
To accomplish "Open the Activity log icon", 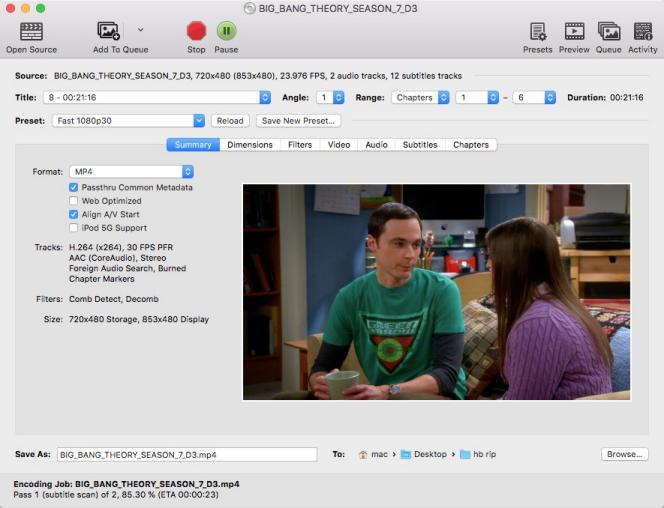I will click(x=643, y=31).
